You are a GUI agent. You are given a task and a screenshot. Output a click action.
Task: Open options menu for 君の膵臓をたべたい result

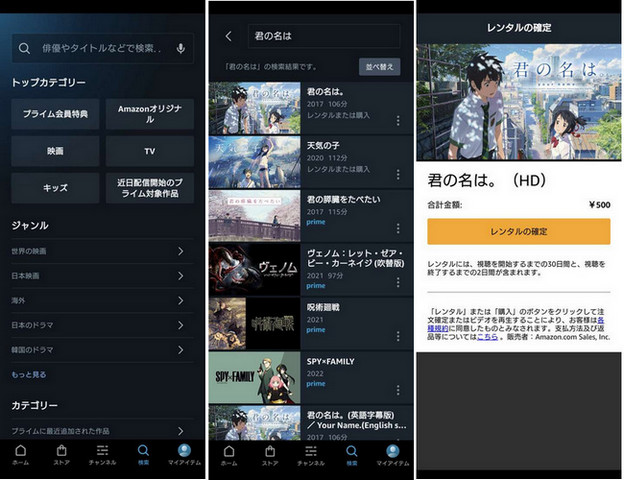[398, 228]
